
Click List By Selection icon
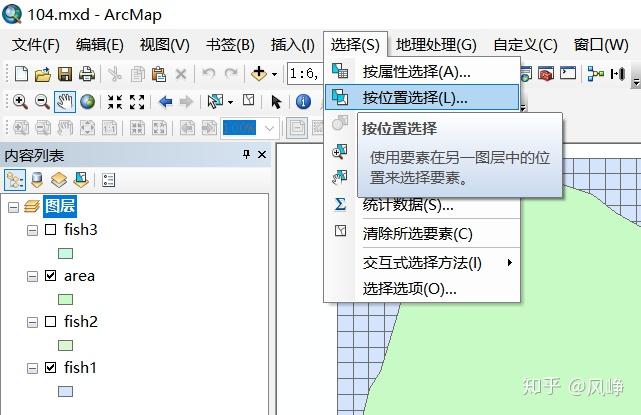pos(81,180)
